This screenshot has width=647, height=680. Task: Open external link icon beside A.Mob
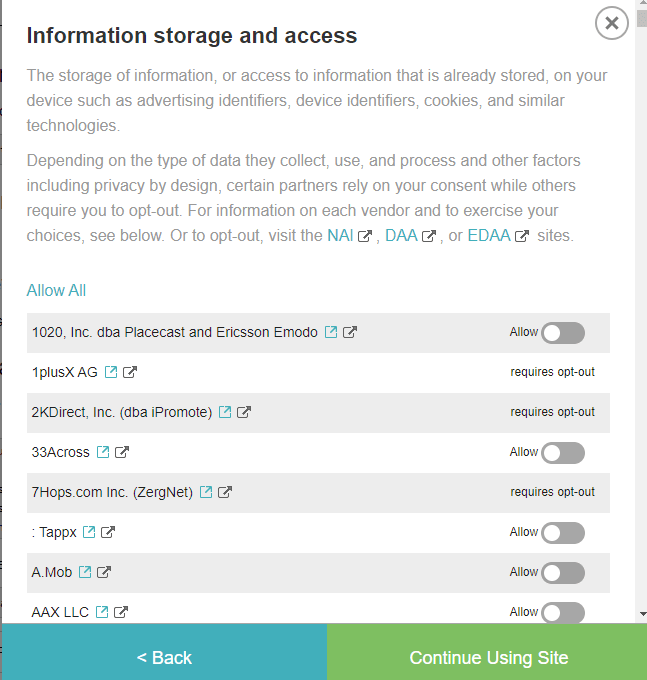point(104,572)
